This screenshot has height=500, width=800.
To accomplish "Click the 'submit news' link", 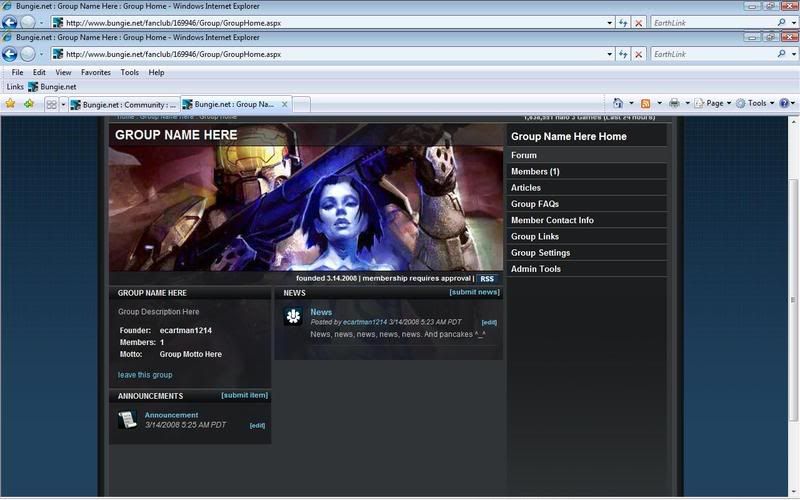I will (474, 292).
